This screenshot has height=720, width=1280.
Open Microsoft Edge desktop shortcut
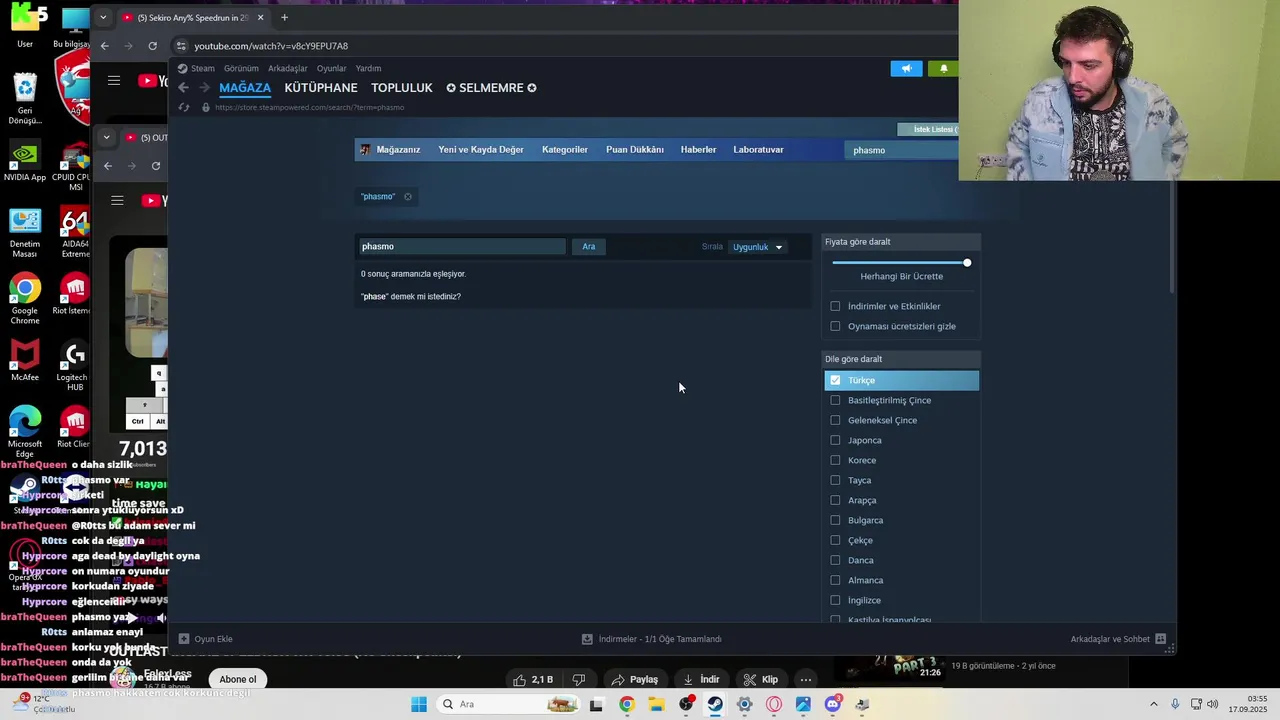point(25,432)
